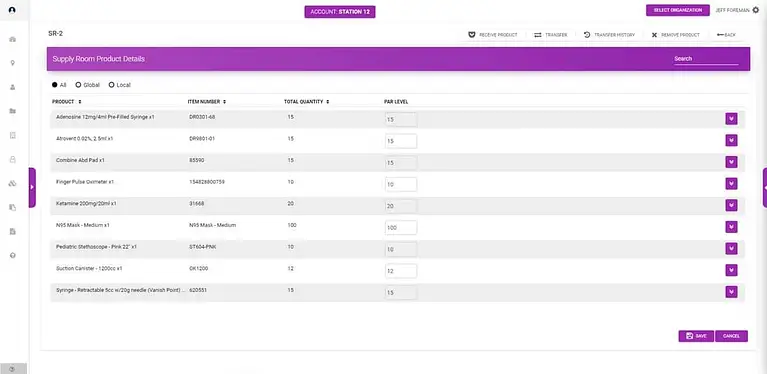Open settings gear next to Jeff Foreman

(x=755, y=10)
